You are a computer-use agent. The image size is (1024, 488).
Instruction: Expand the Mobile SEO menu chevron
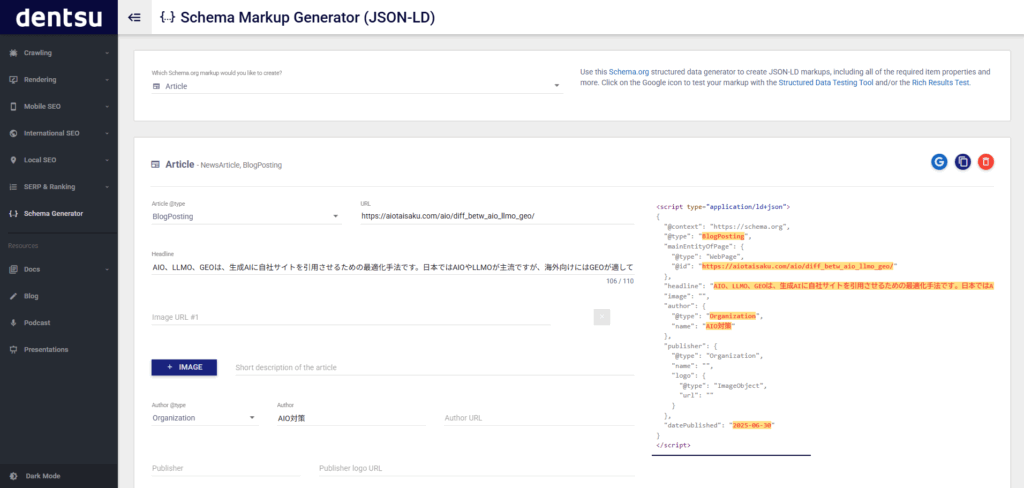106,106
